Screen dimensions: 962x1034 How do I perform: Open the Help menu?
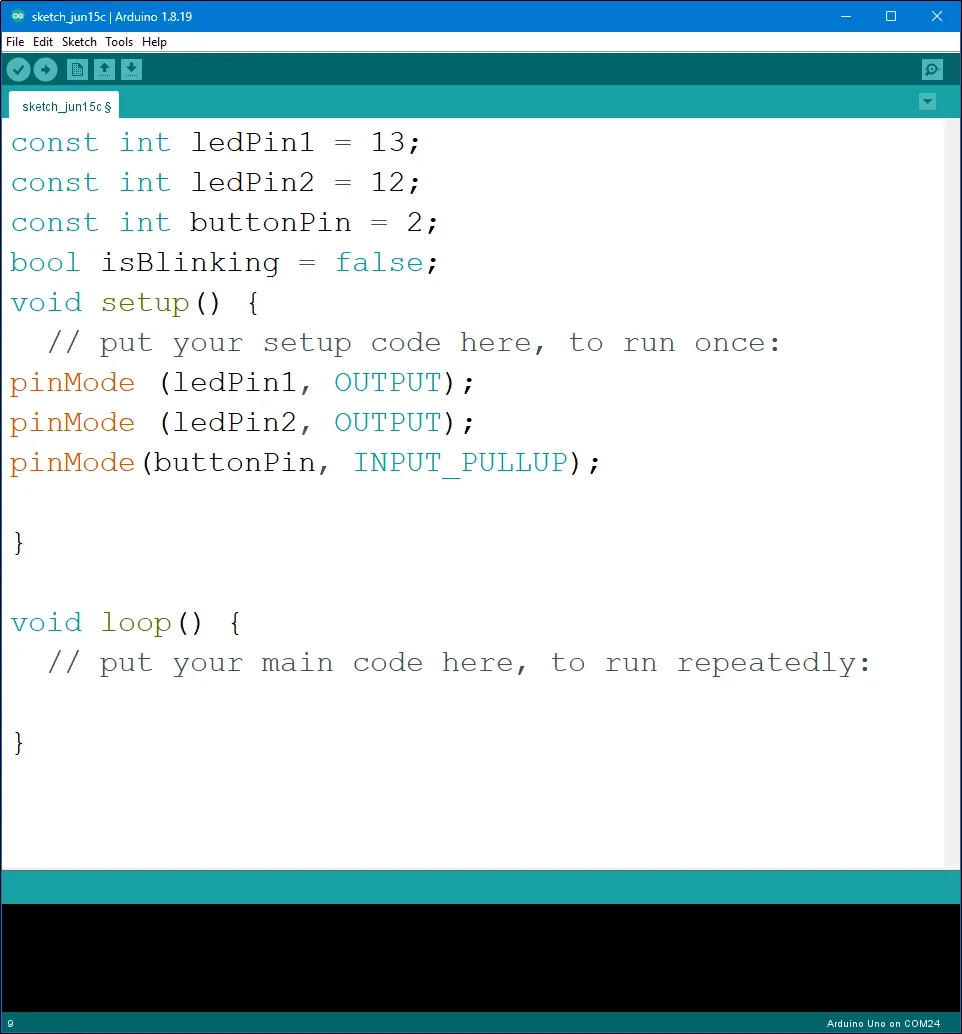click(154, 42)
